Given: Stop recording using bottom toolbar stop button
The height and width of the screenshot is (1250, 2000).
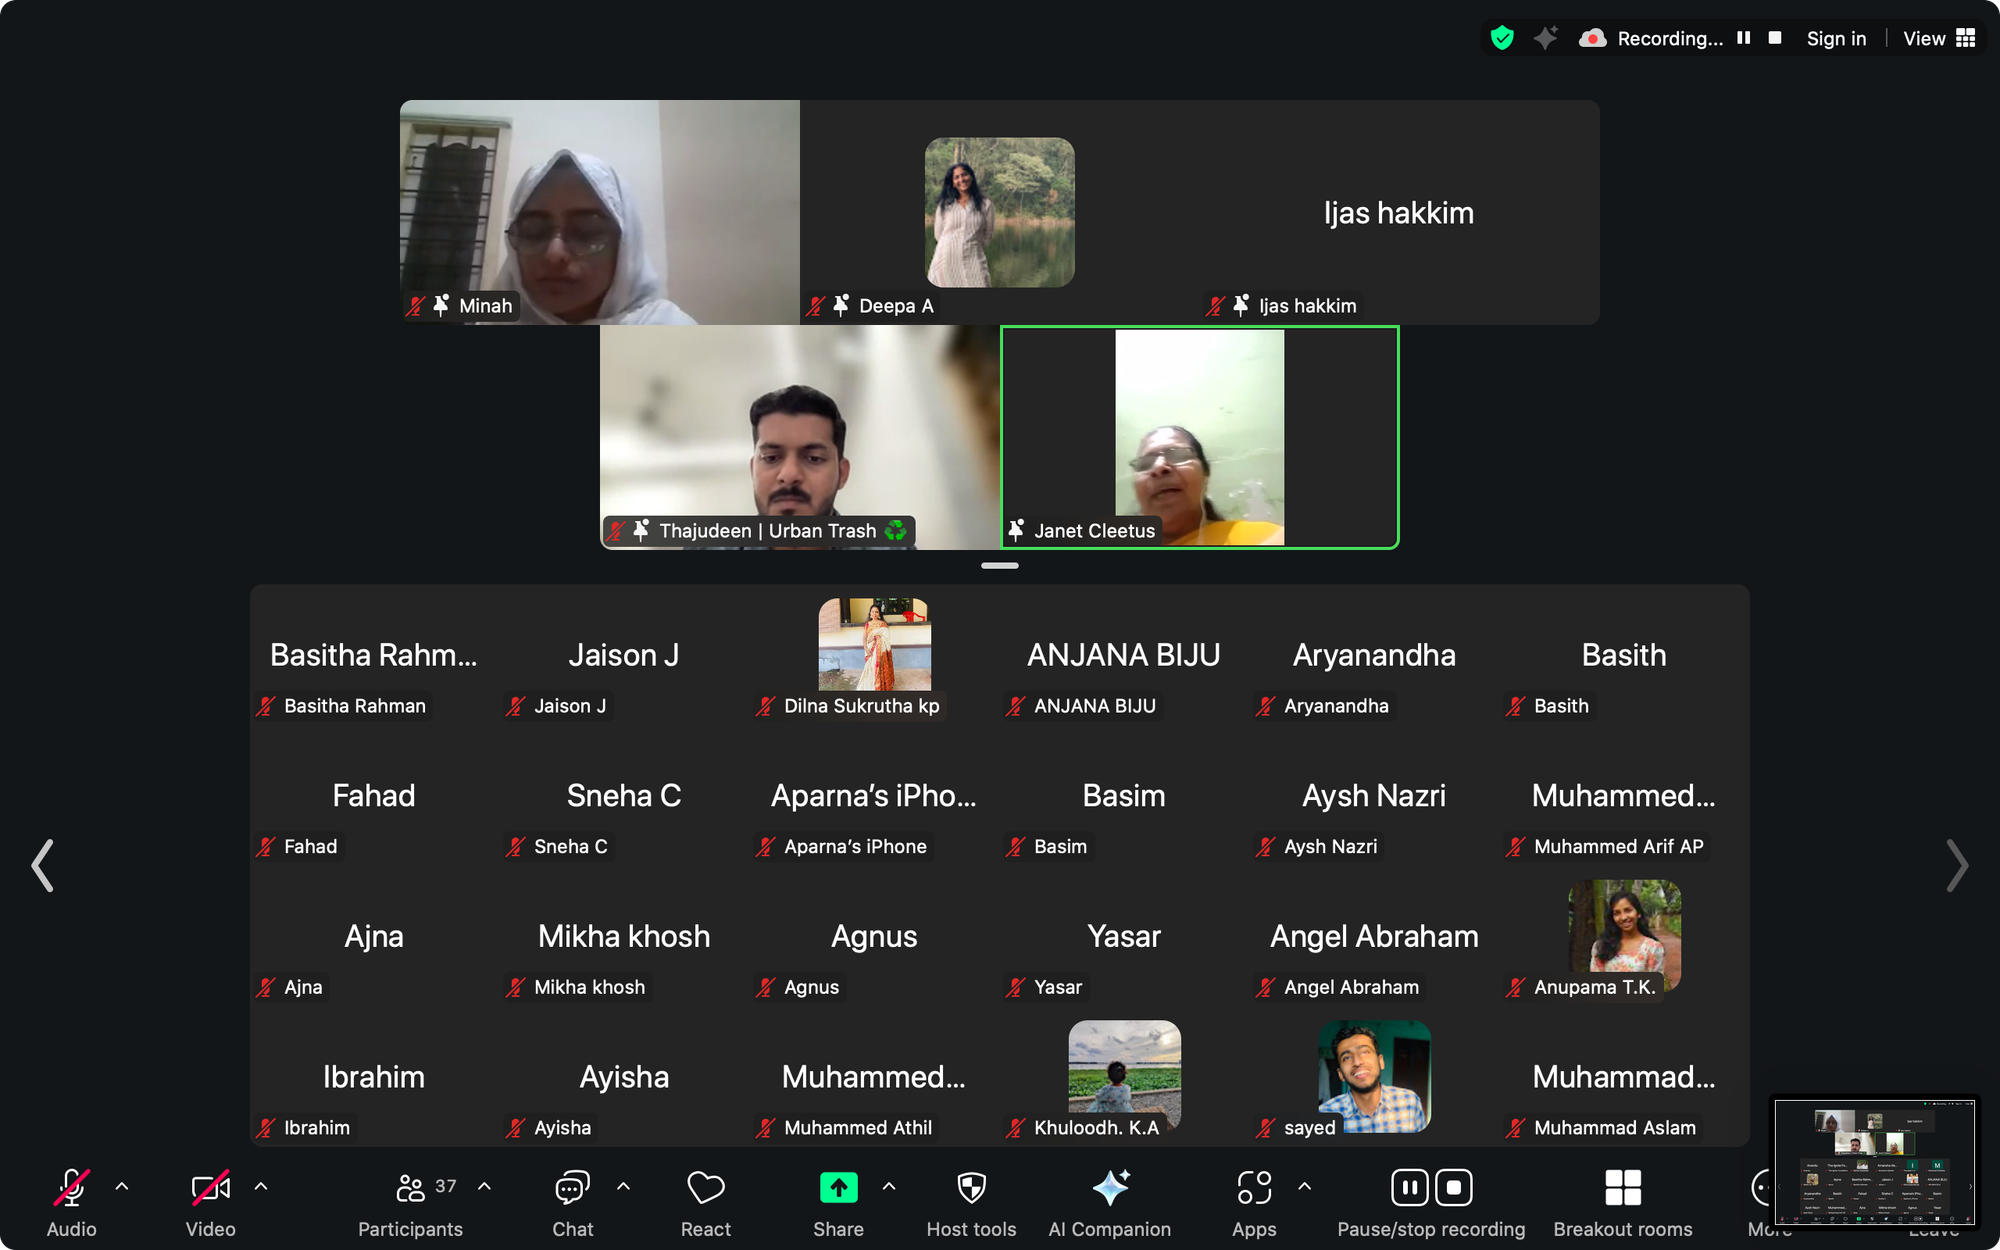Looking at the screenshot, I should click(1454, 1188).
